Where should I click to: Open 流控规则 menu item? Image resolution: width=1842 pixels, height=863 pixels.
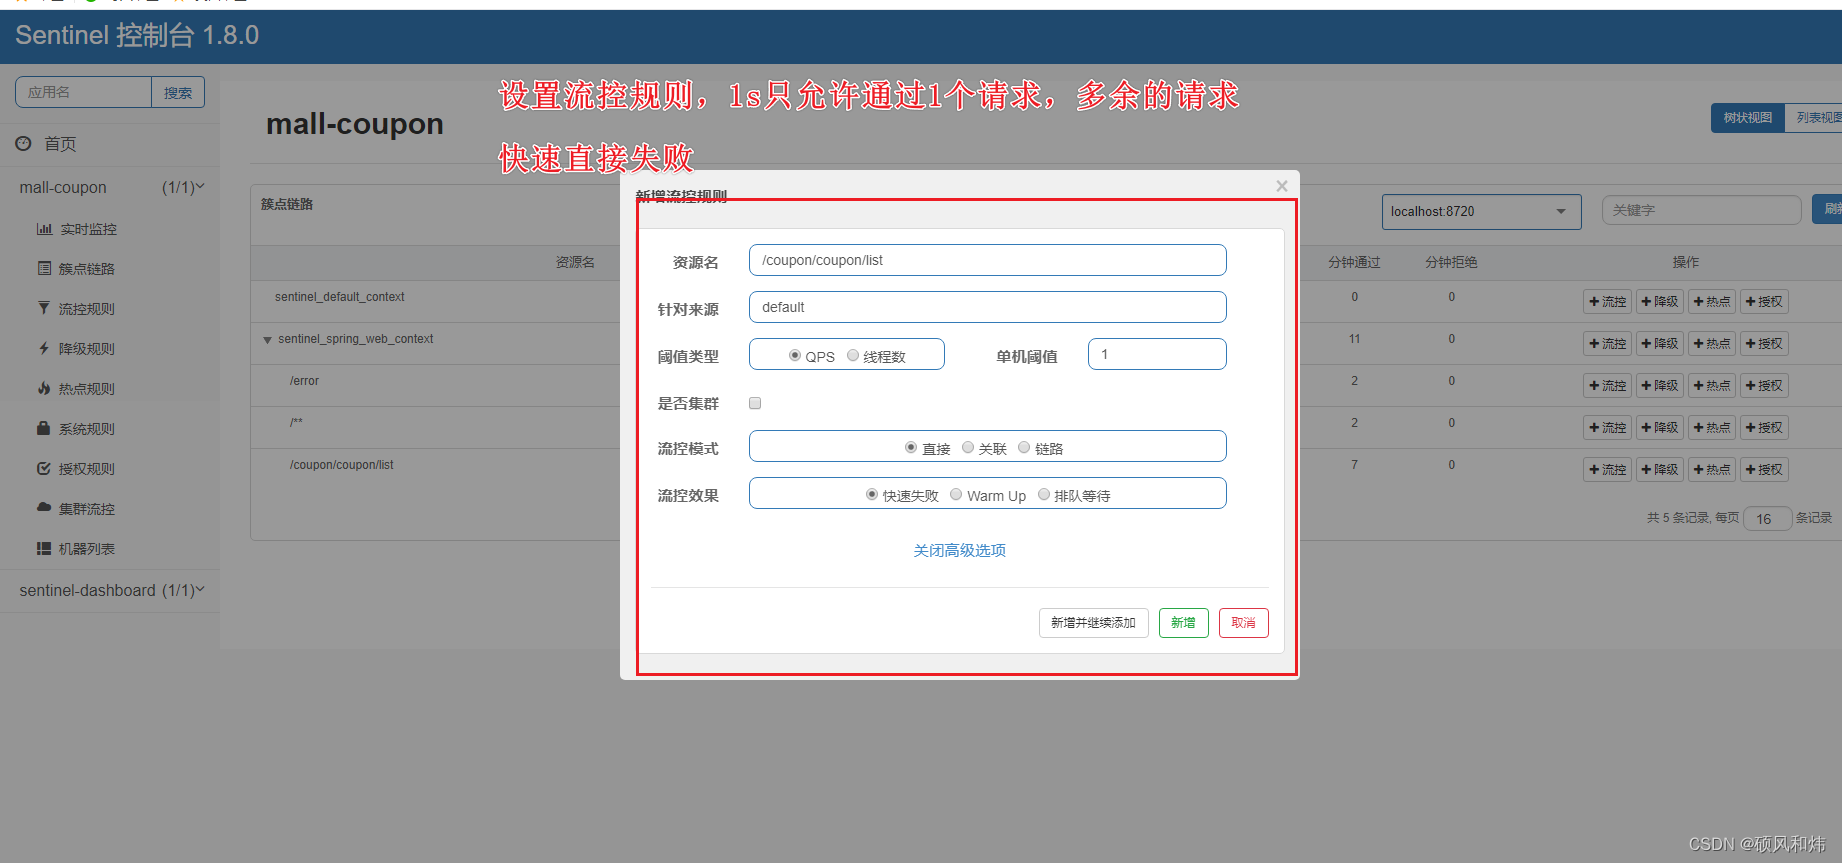pyautogui.click(x=87, y=309)
